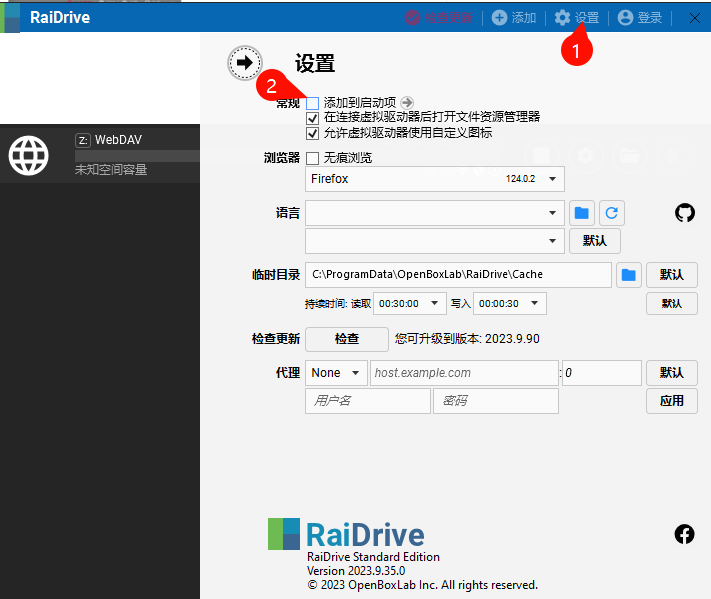
Task: Click the 临时目录 path field
Action: (458, 275)
